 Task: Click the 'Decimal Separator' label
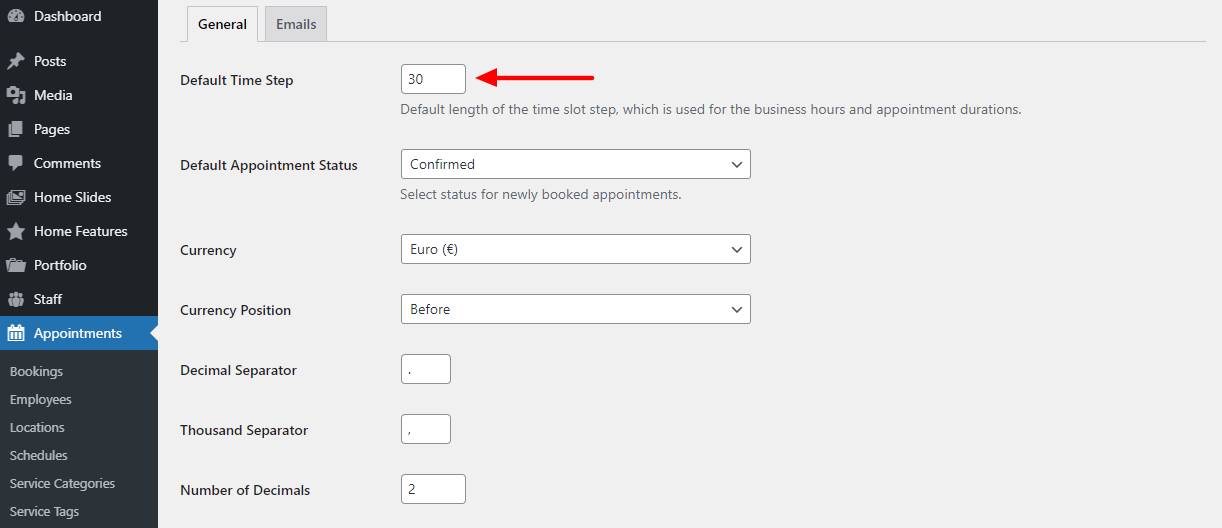(x=238, y=370)
